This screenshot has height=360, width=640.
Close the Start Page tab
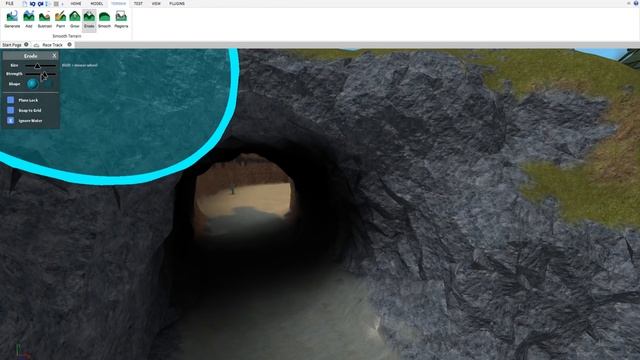[x=27, y=44]
